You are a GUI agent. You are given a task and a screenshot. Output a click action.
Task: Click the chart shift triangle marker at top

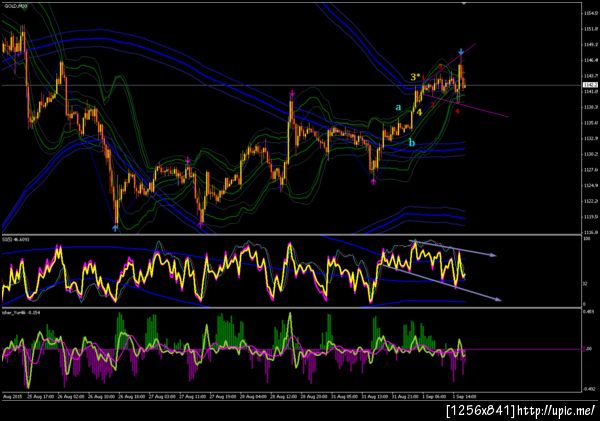tap(464, 3)
